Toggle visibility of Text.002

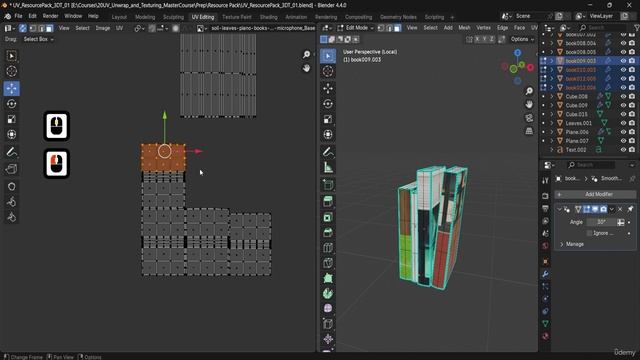pos(623,150)
